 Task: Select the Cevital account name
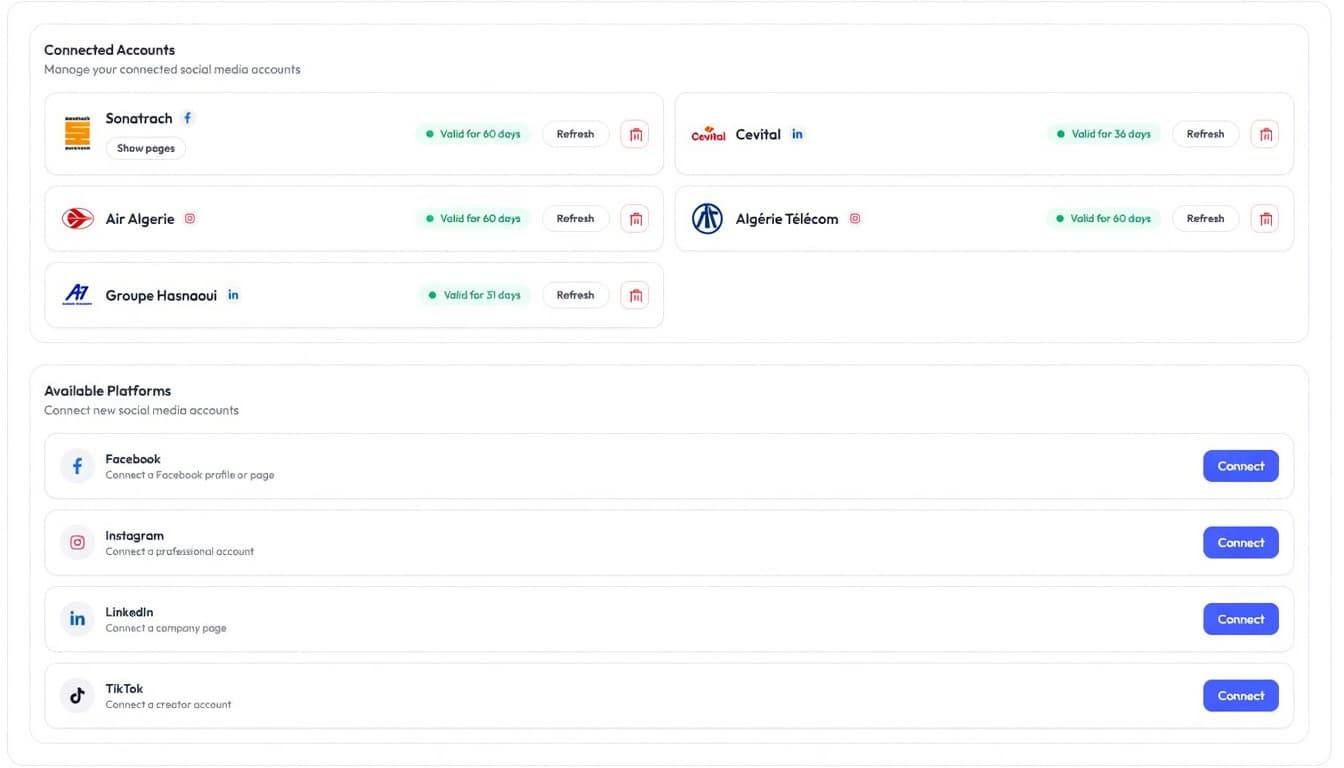[758, 134]
